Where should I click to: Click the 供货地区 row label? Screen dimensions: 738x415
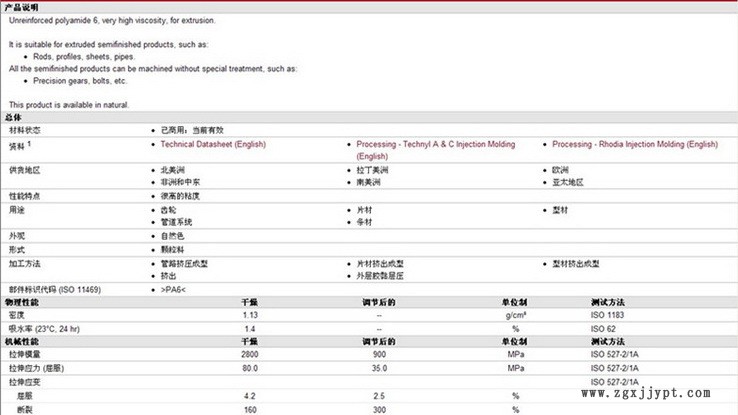click(x=24, y=170)
